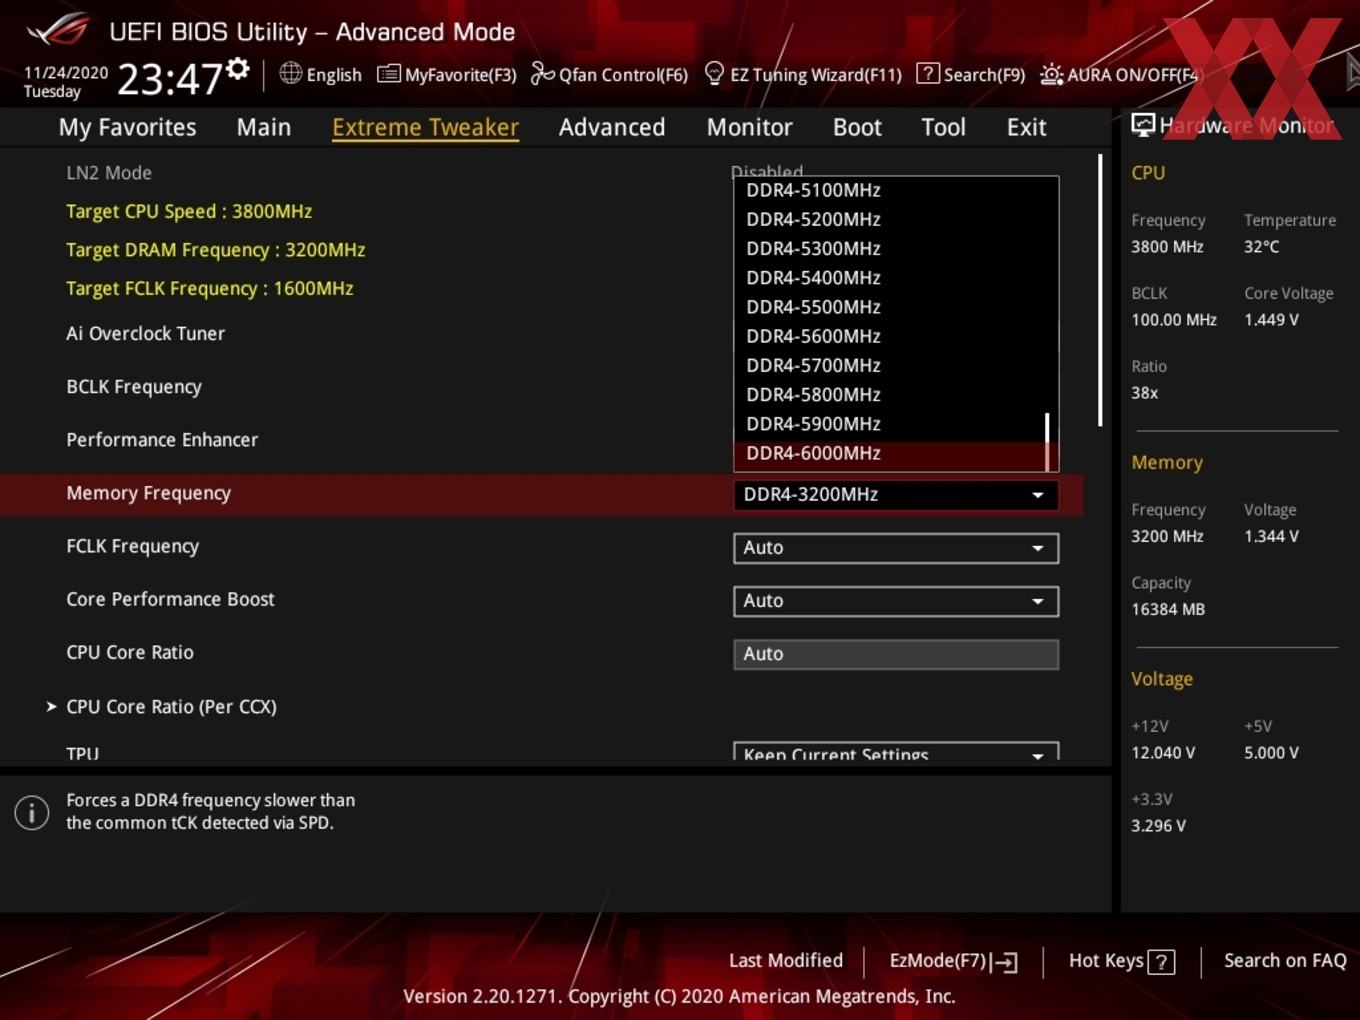Viewport: 1360px width, 1020px height.
Task: Click the Hot Keys question mark box
Action: (1161, 962)
